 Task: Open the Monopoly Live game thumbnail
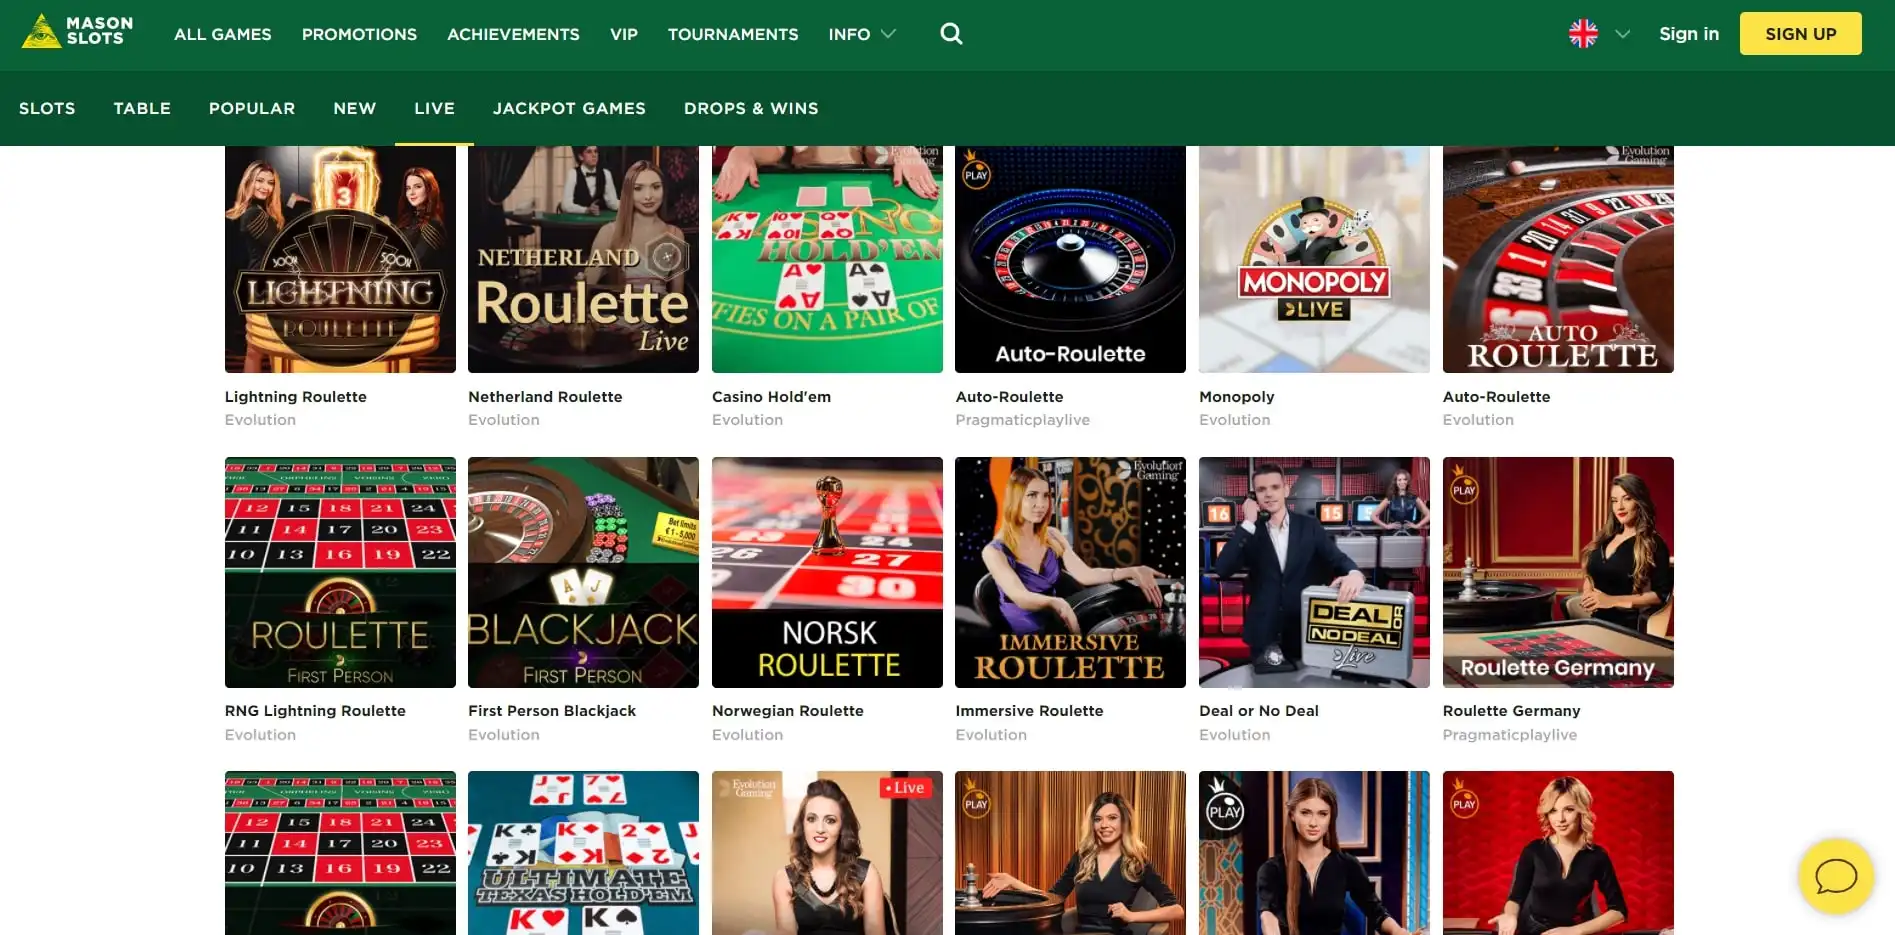(1313, 260)
